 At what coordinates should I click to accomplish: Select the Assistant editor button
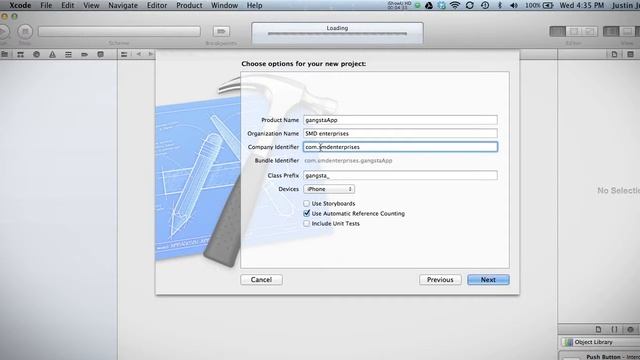click(573, 31)
